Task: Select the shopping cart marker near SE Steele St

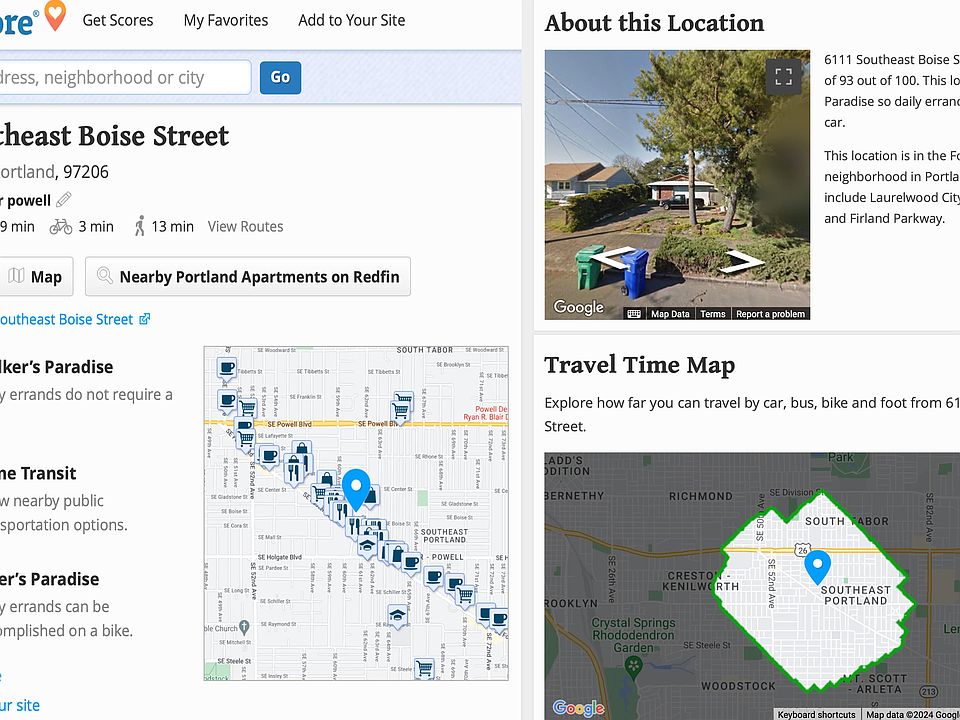Action: click(424, 667)
